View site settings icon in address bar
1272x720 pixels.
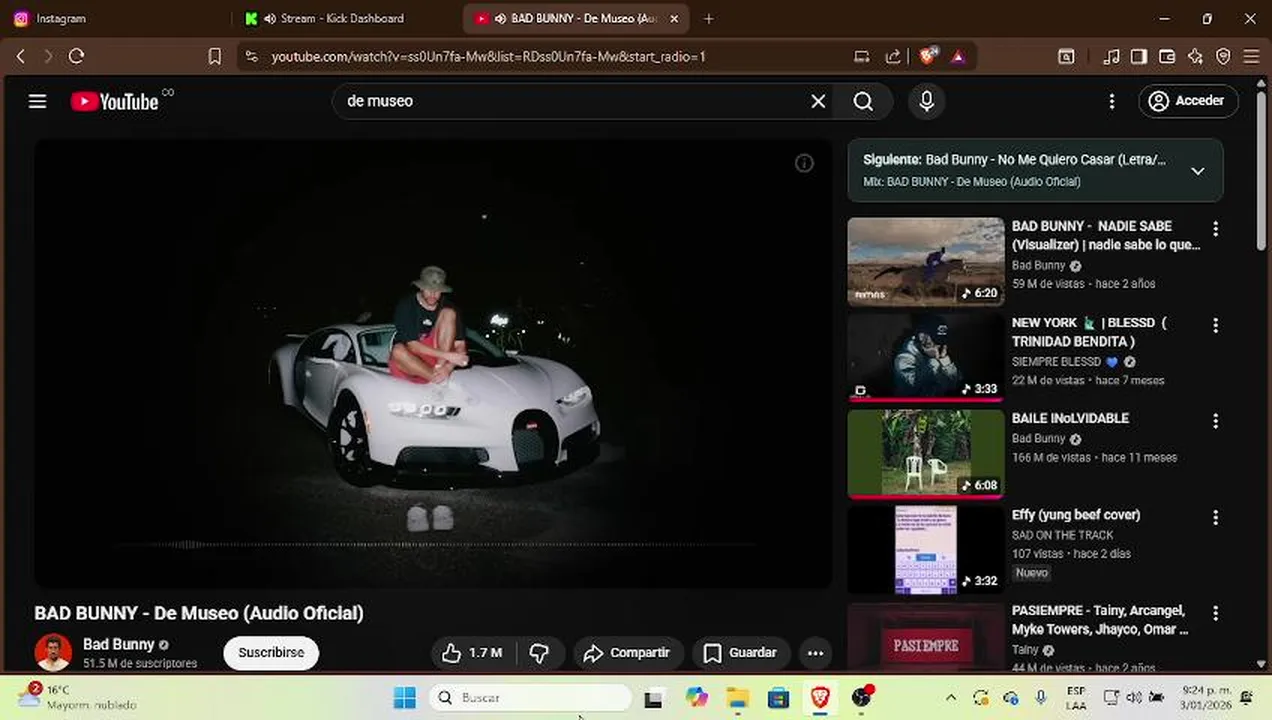point(251,57)
